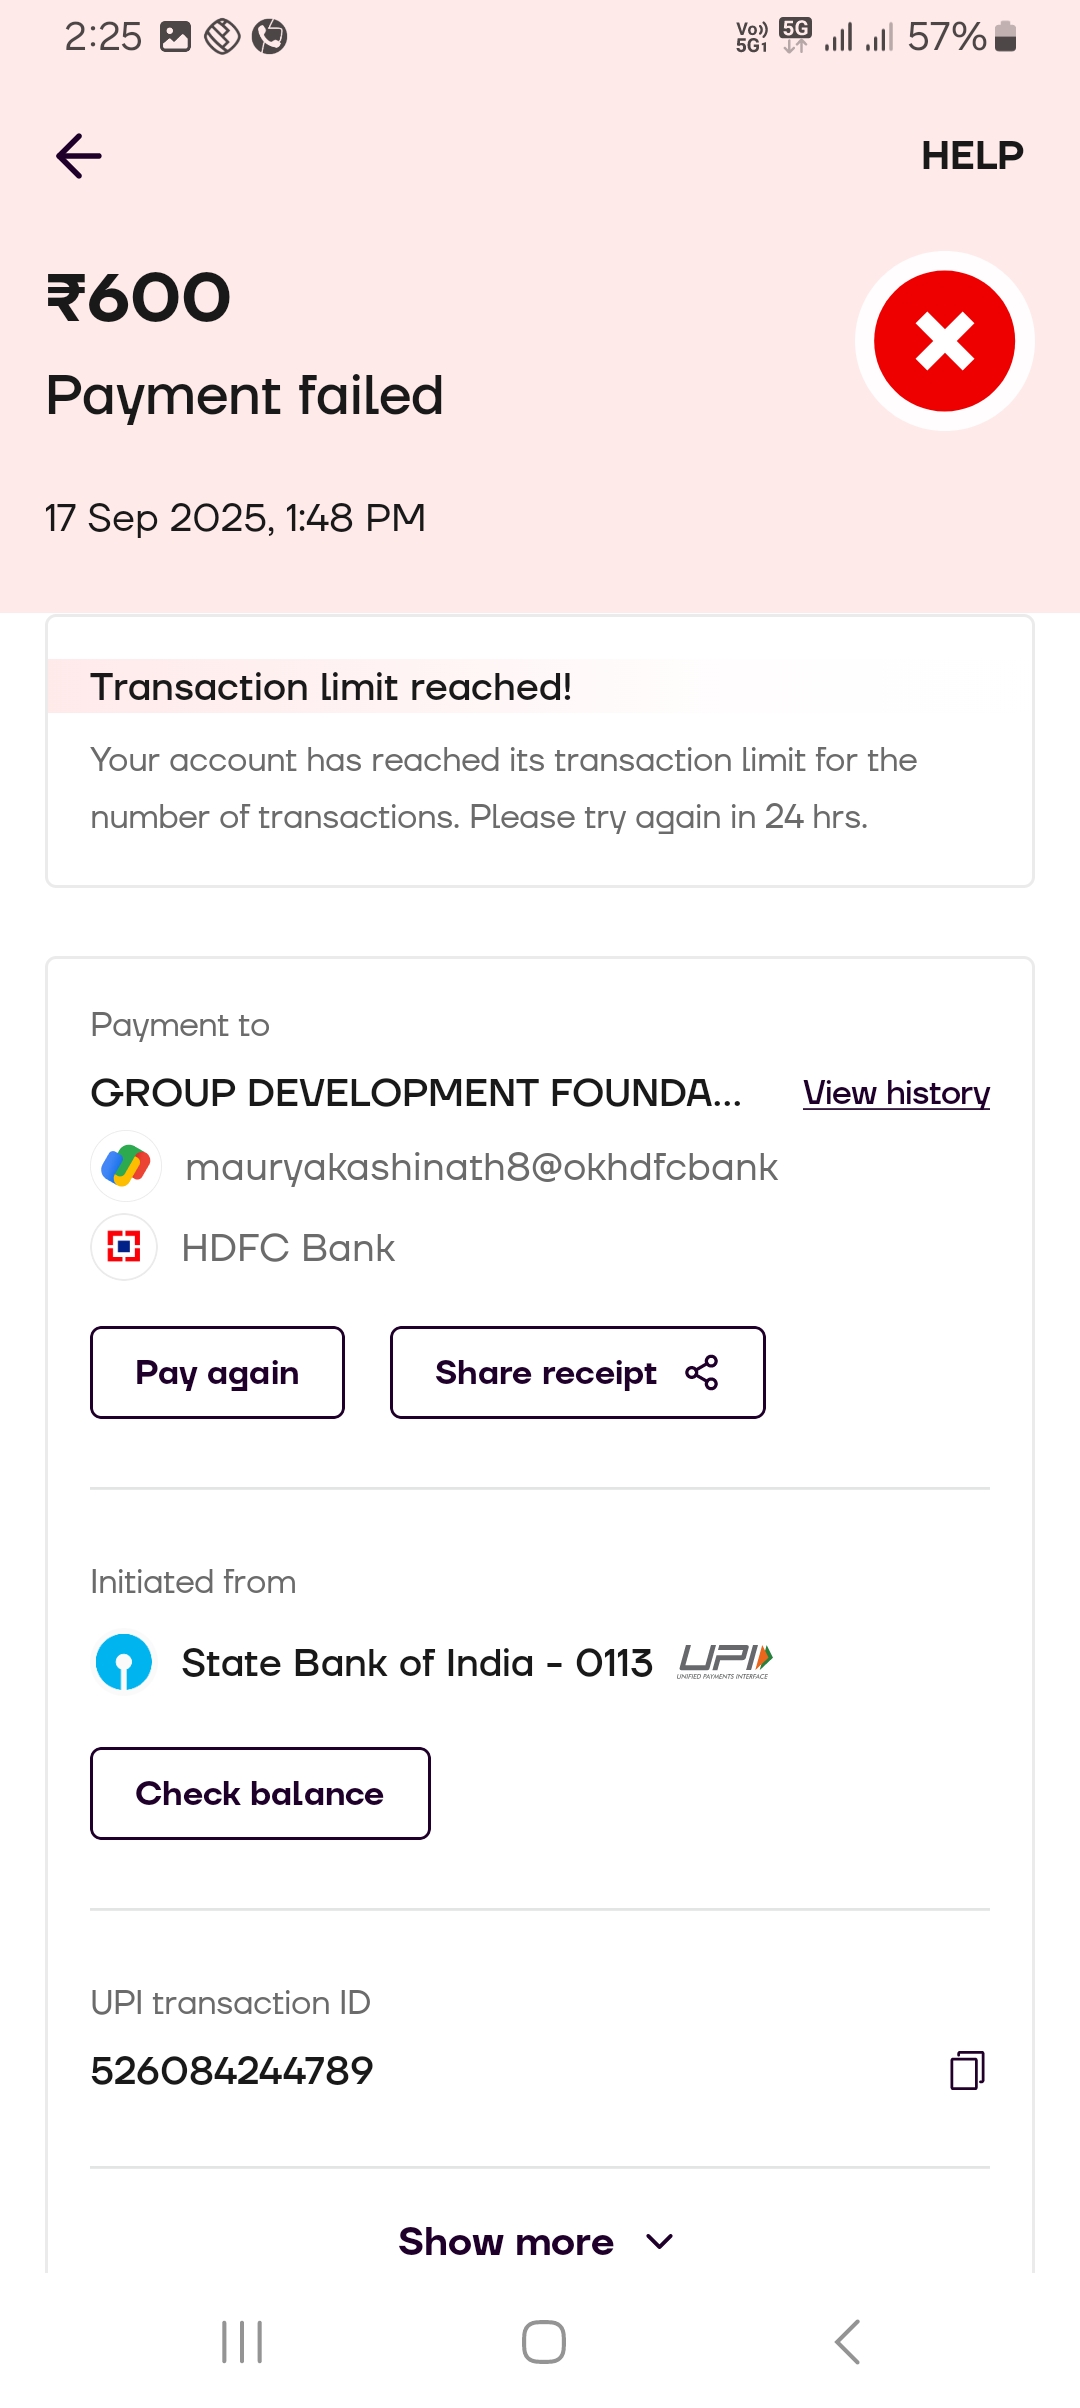1080x2408 pixels.
Task: Tap the UPI logo
Action: coord(725,1662)
